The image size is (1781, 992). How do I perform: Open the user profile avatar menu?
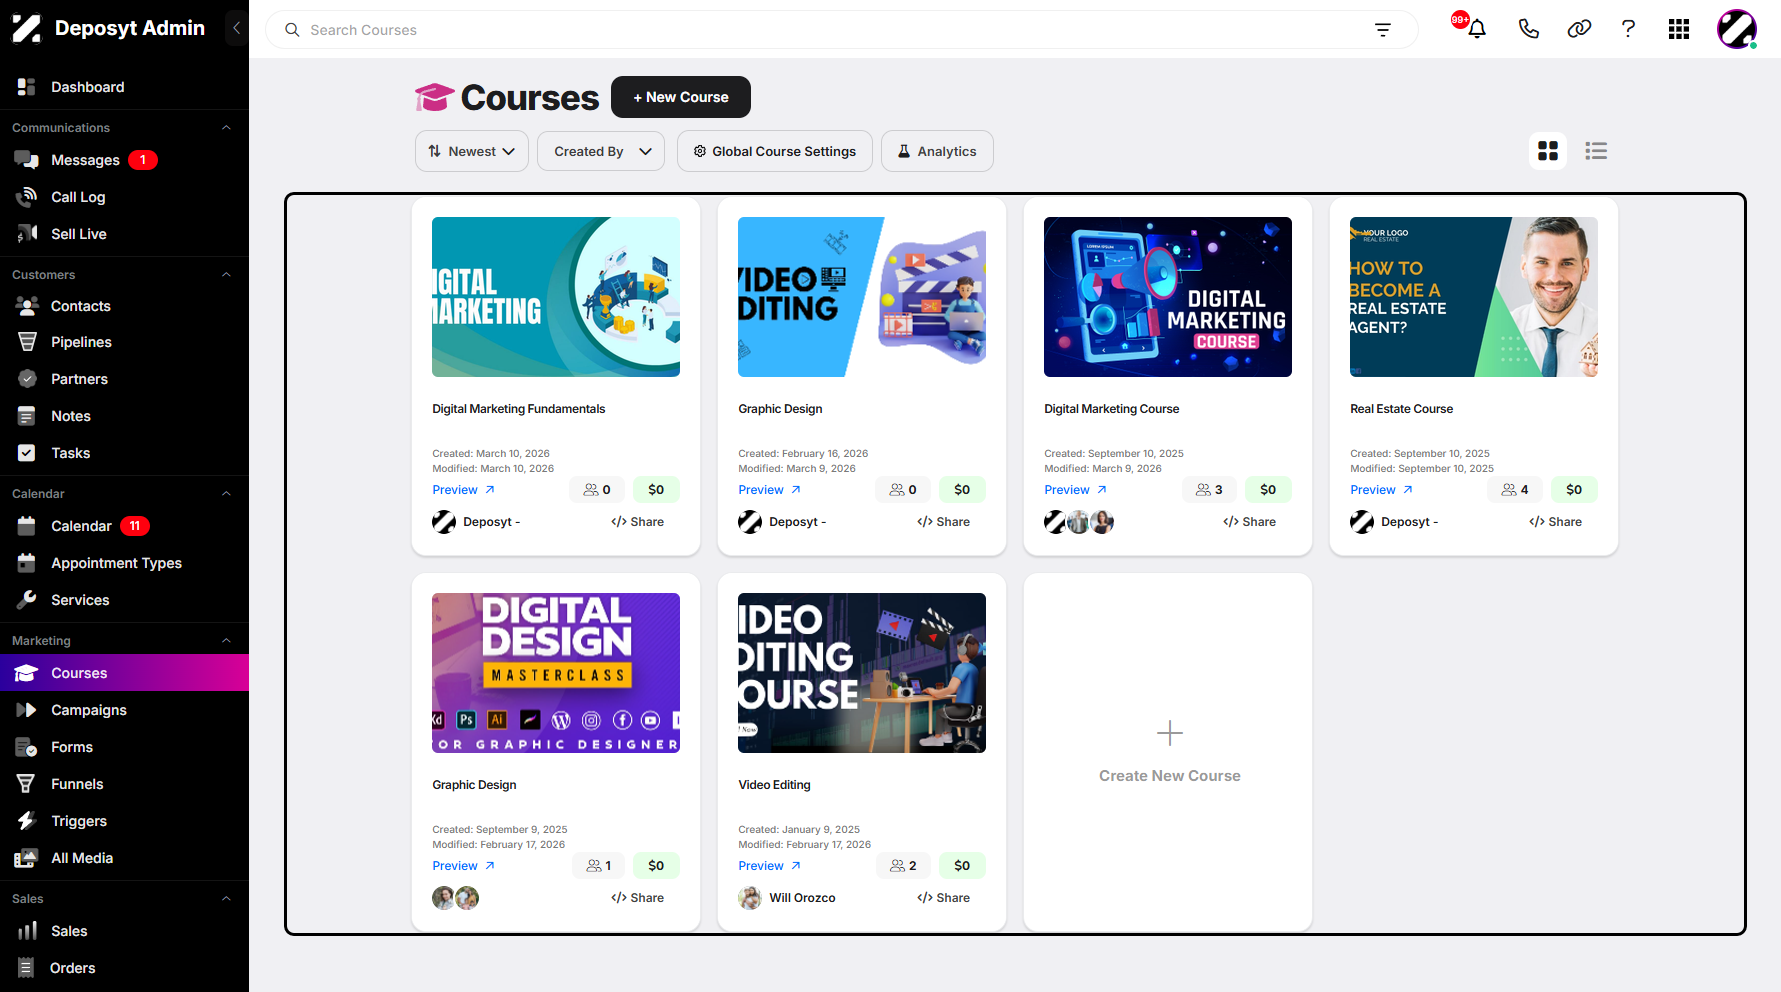(x=1737, y=29)
